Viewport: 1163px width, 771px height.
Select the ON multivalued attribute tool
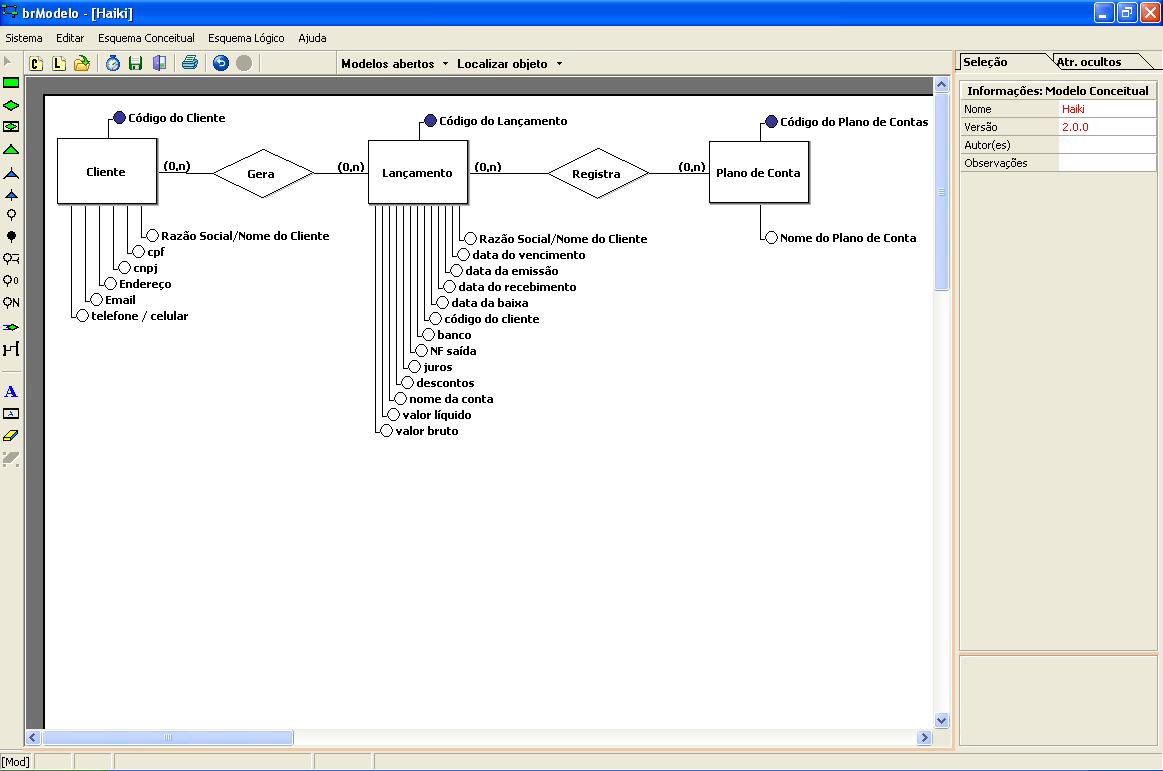pos(11,303)
